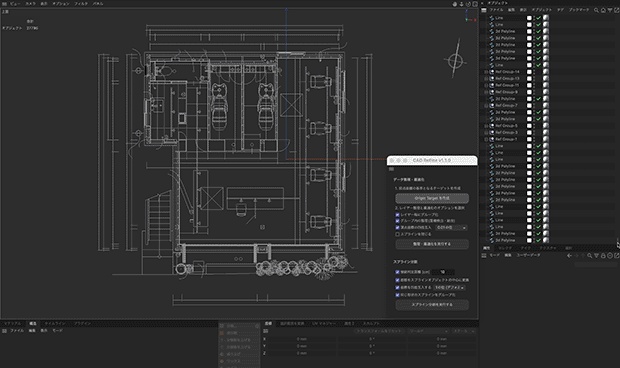Enable the スプラインを閉じる checkbox
Screen dimensions: 620x368
(397, 234)
